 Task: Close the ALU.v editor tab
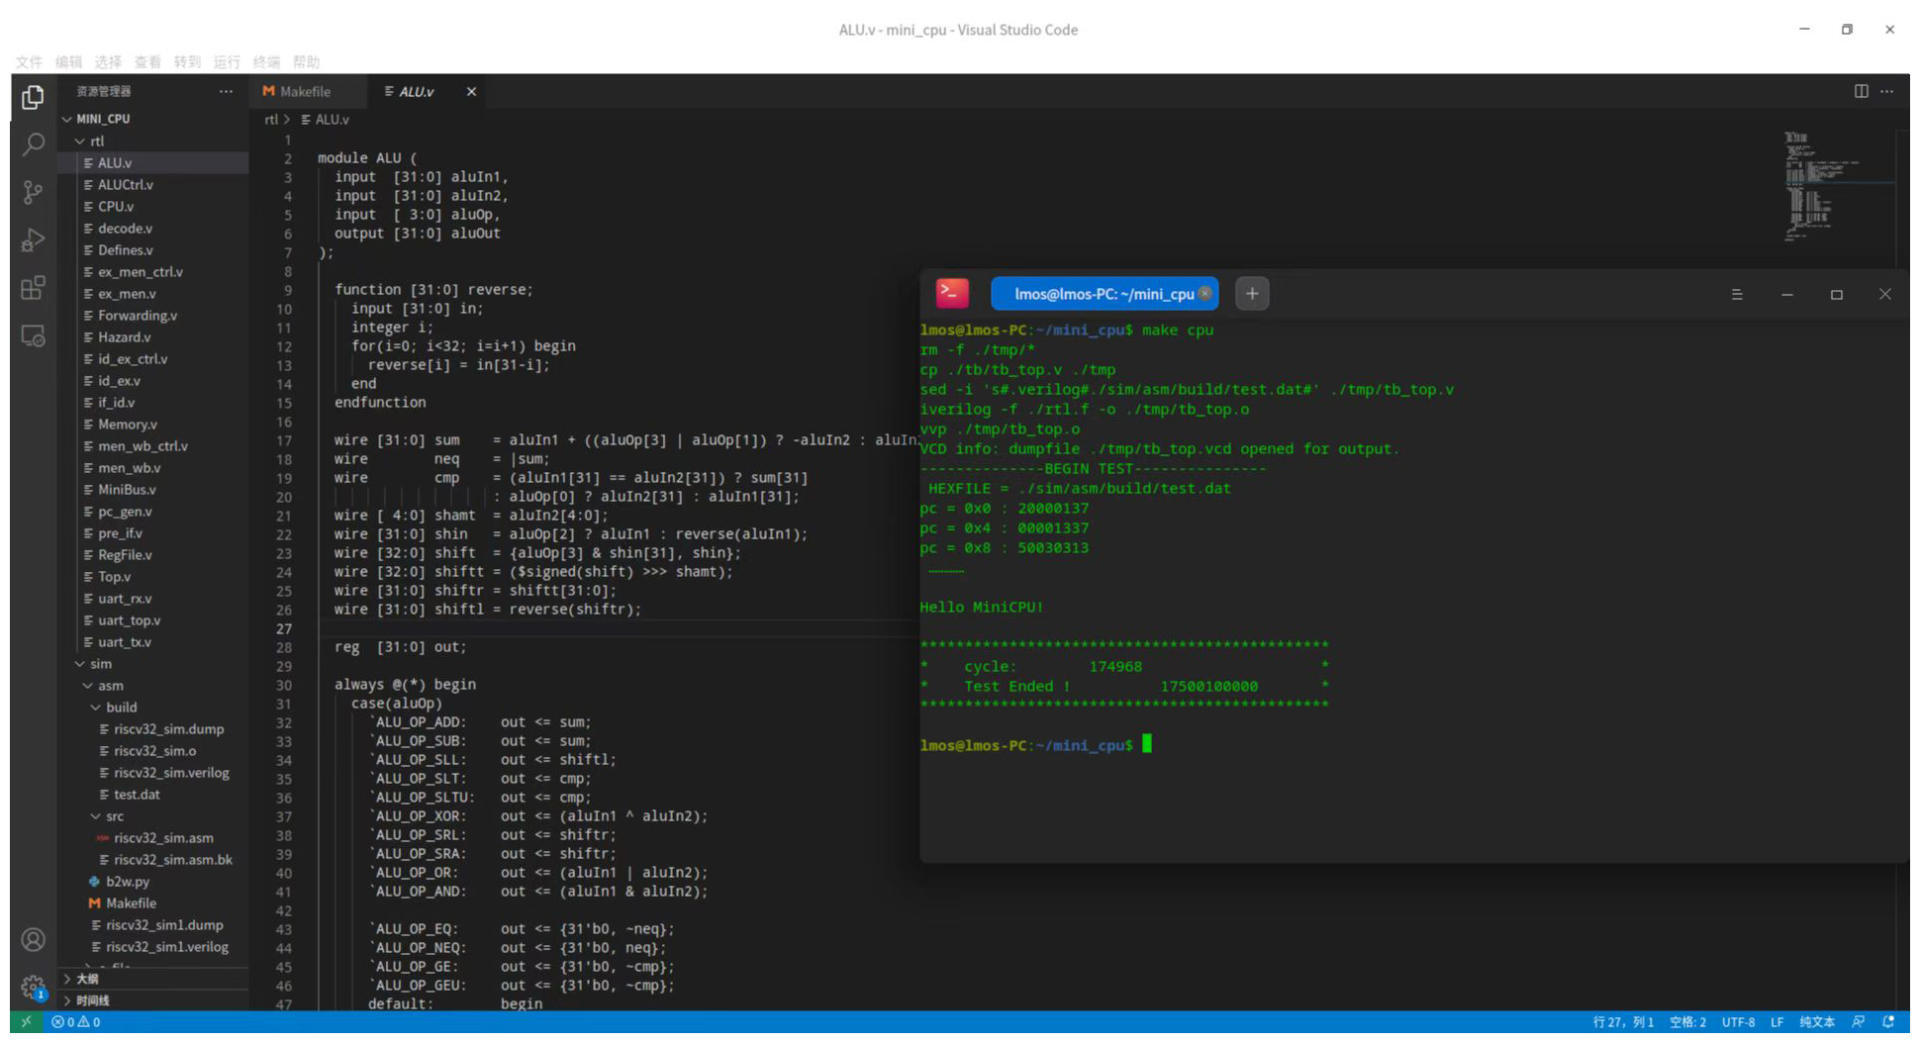[x=471, y=91]
